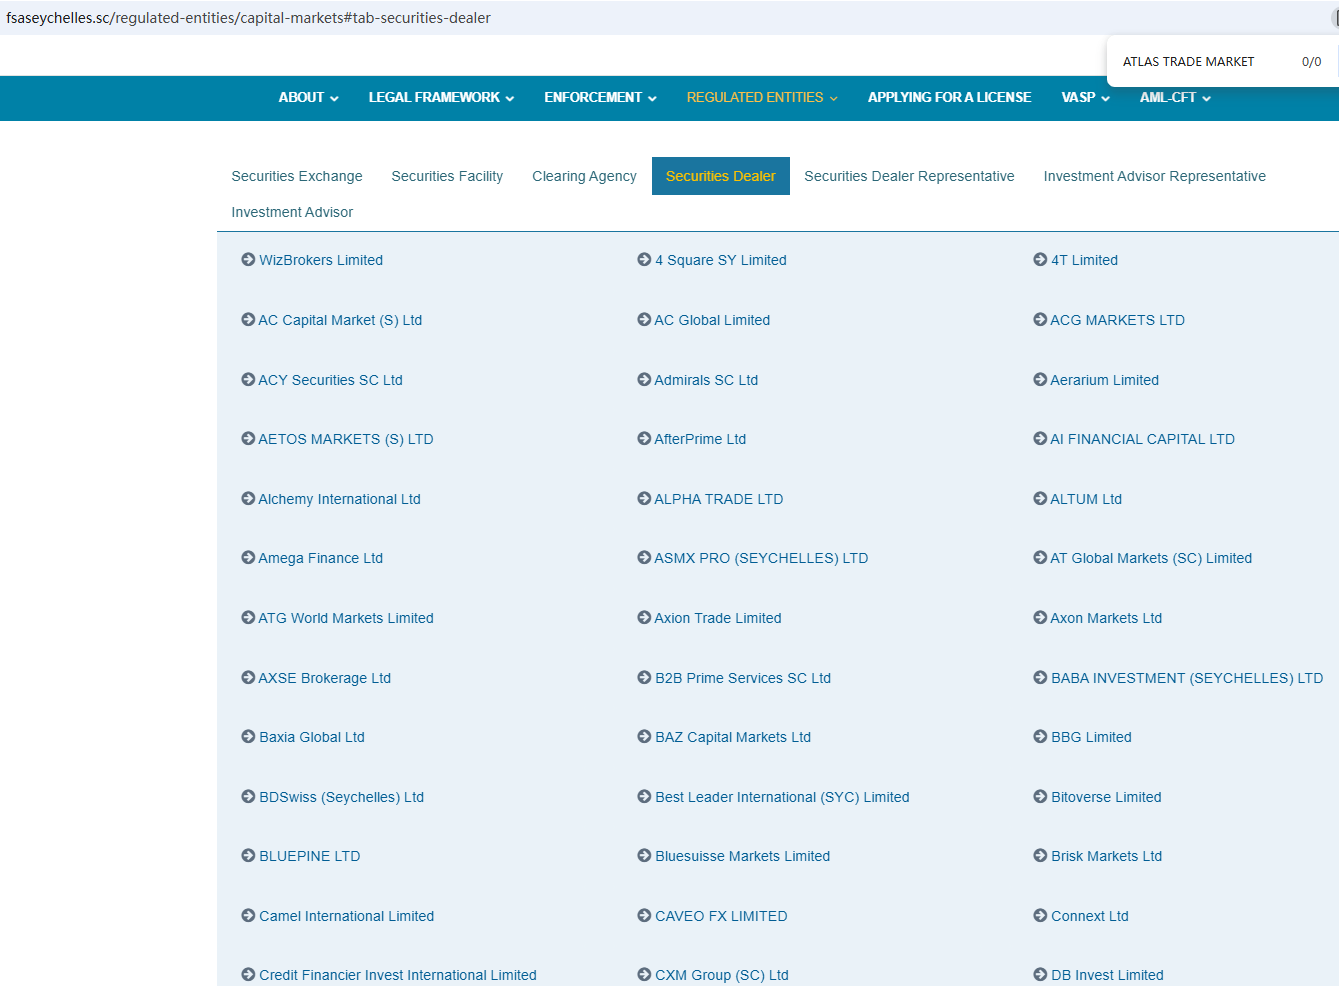The image size is (1339, 986).
Task: Click the arrow icon beside WizBrokers Limited
Action: click(x=248, y=260)
